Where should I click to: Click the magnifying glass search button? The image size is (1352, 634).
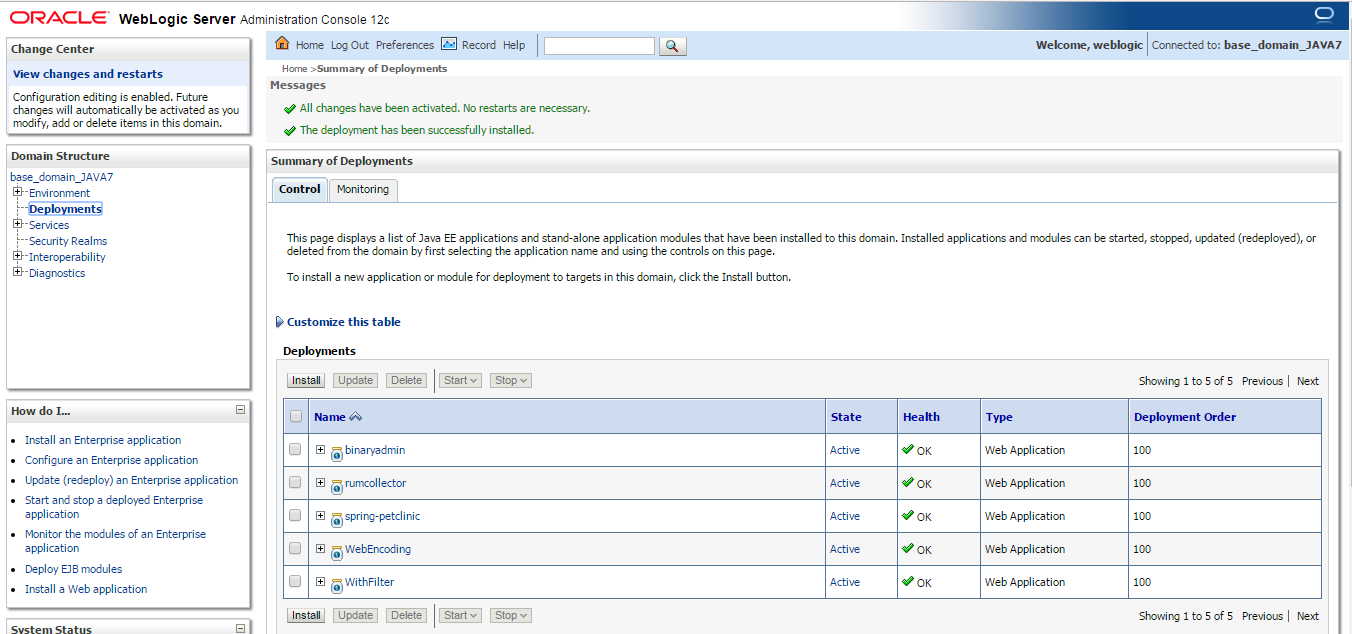673,46
